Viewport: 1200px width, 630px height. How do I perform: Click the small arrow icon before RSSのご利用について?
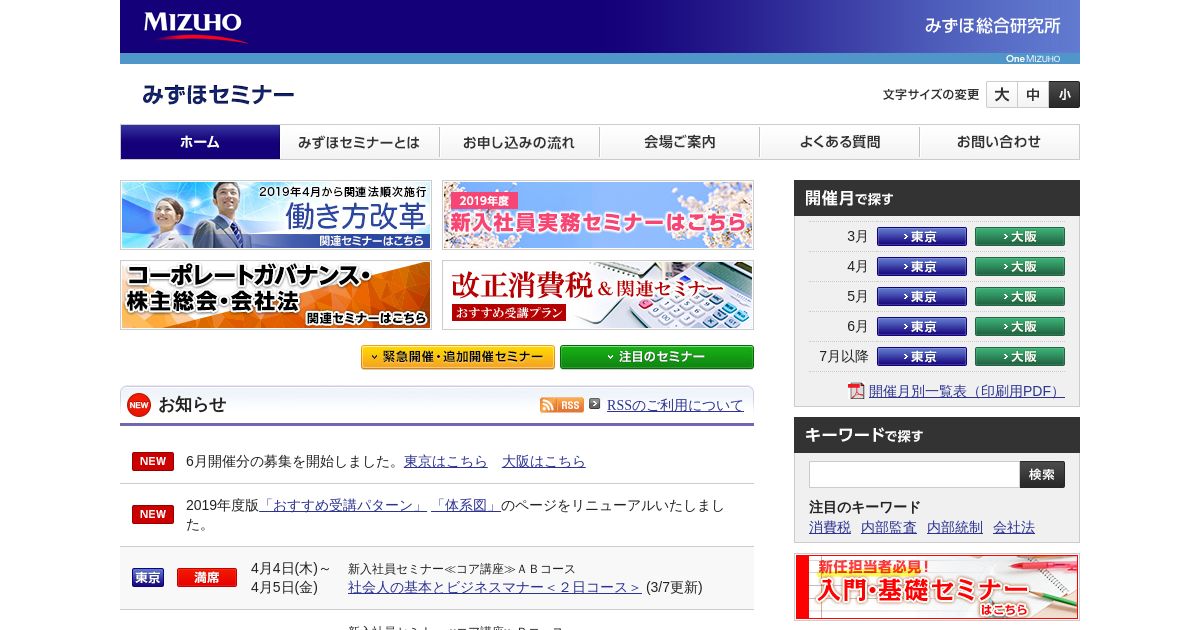[x=594, y=404]
